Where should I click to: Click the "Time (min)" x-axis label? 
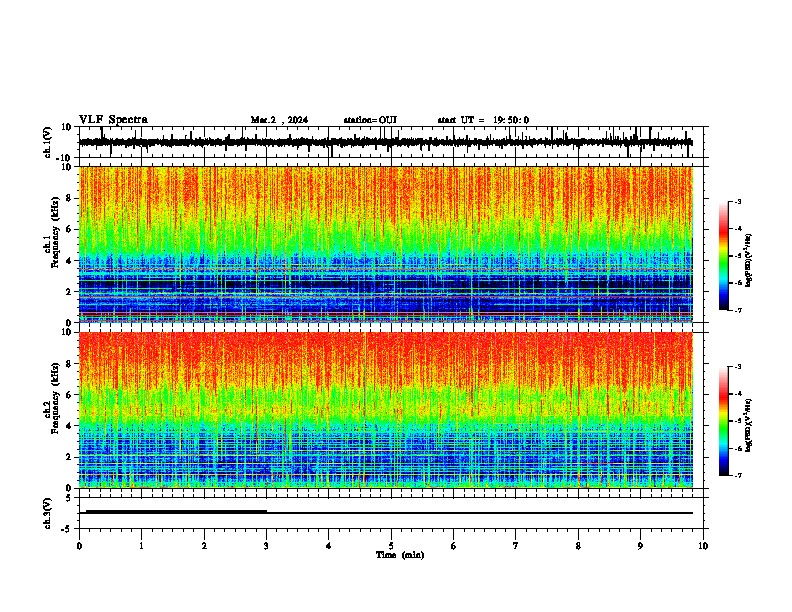click(400, 555)
